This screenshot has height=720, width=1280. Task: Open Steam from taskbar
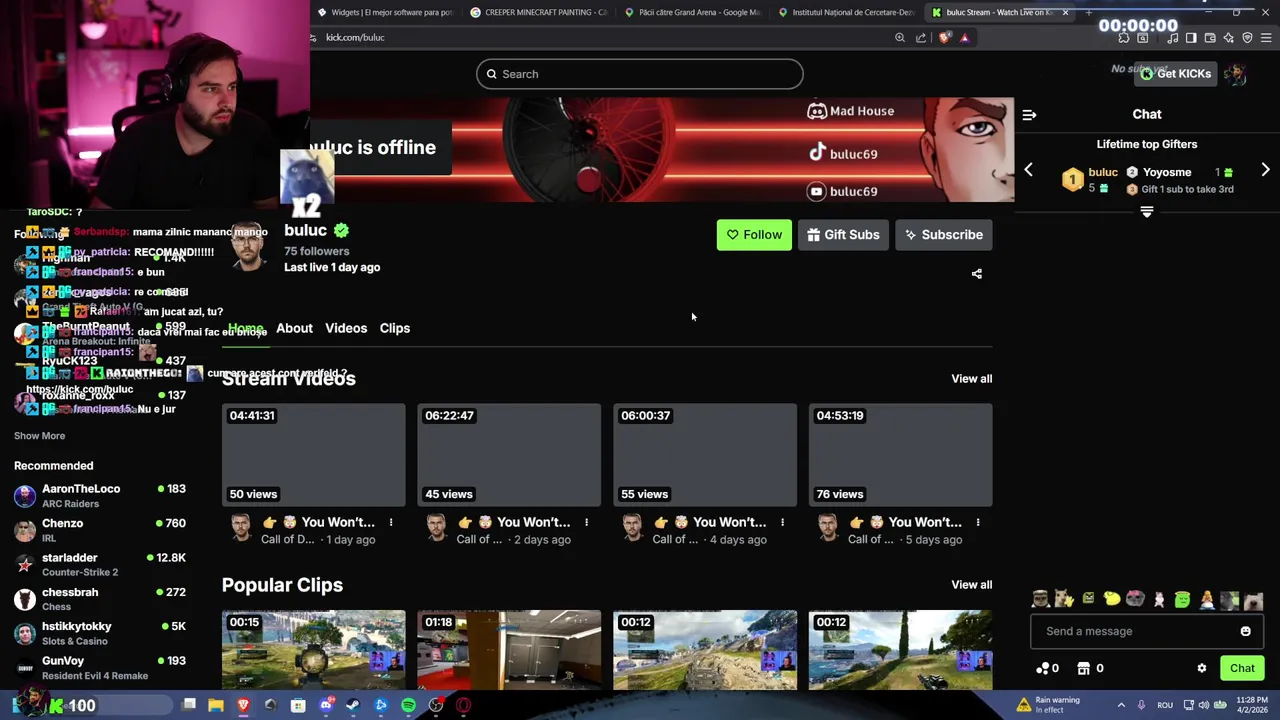(x=353, y=706)
